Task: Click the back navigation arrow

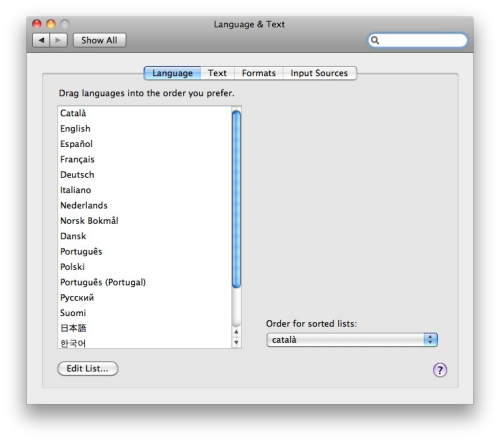Action: point(41,40)
